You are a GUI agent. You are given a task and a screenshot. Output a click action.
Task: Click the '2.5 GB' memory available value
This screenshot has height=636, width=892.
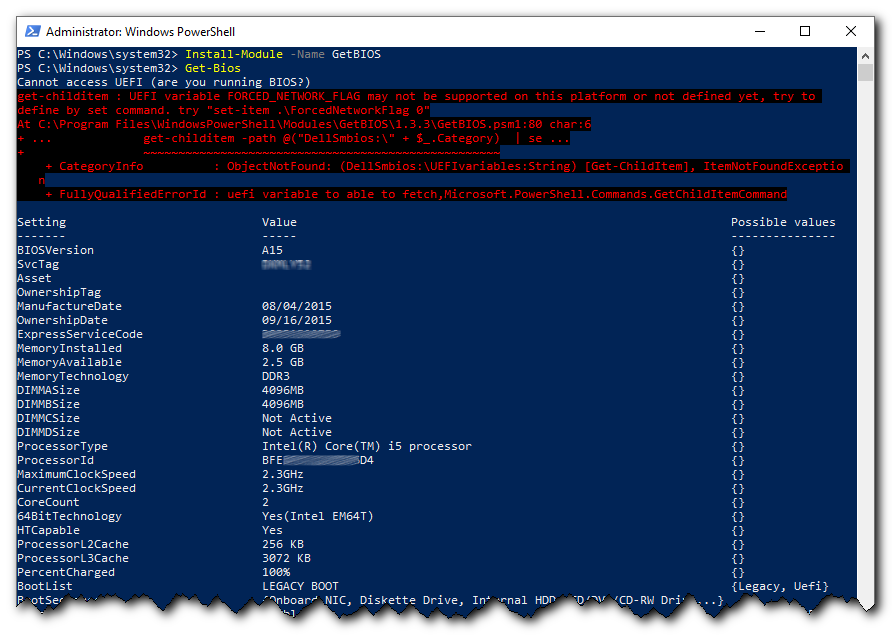pyautogui.click(x=283, y=362)
